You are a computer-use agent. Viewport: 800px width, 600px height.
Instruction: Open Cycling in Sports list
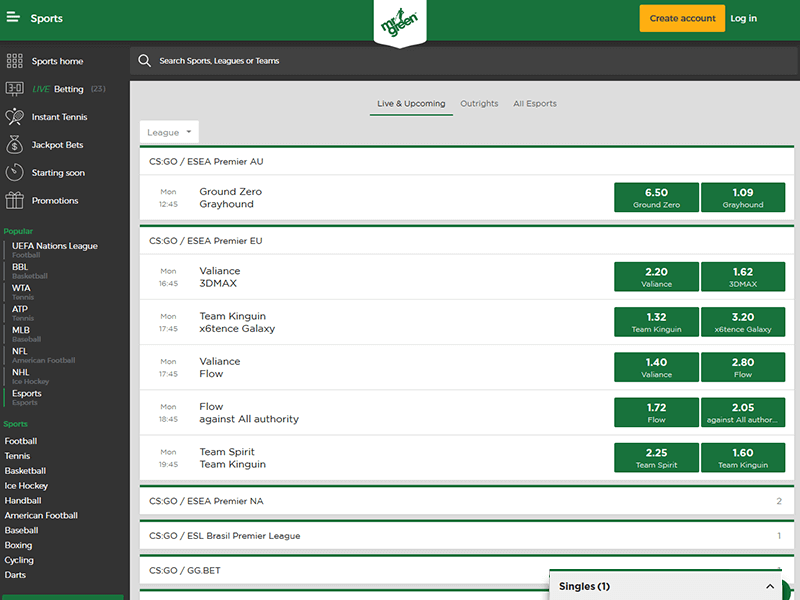point(19,560)
